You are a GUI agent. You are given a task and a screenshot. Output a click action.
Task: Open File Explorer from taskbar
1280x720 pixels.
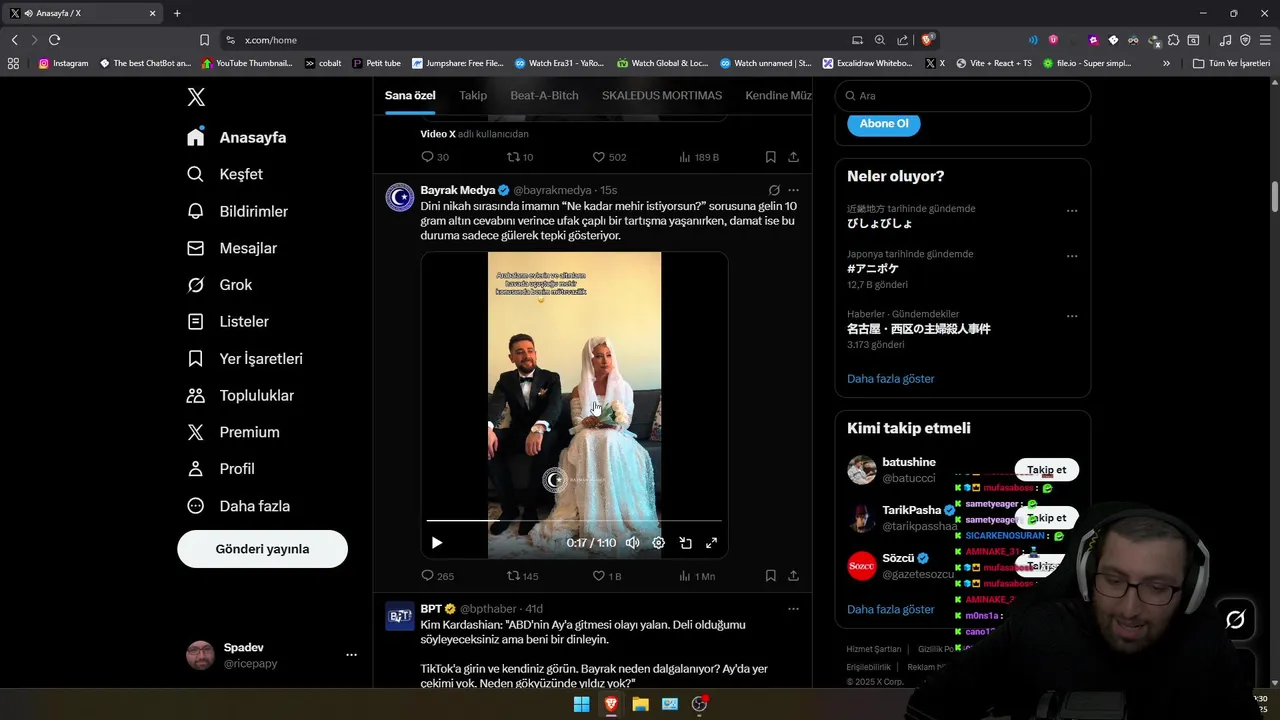(x=640, y=704)
